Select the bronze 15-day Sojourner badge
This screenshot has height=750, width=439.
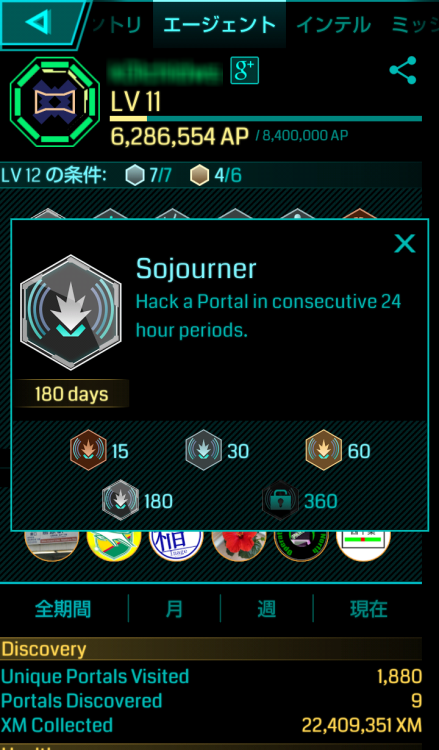(88, 450)
